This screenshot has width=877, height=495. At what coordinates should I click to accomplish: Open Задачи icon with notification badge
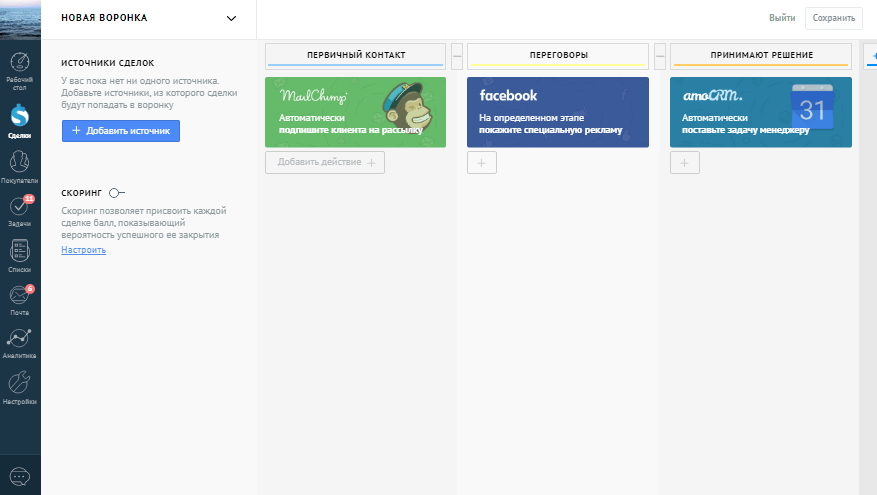[20, 208]
